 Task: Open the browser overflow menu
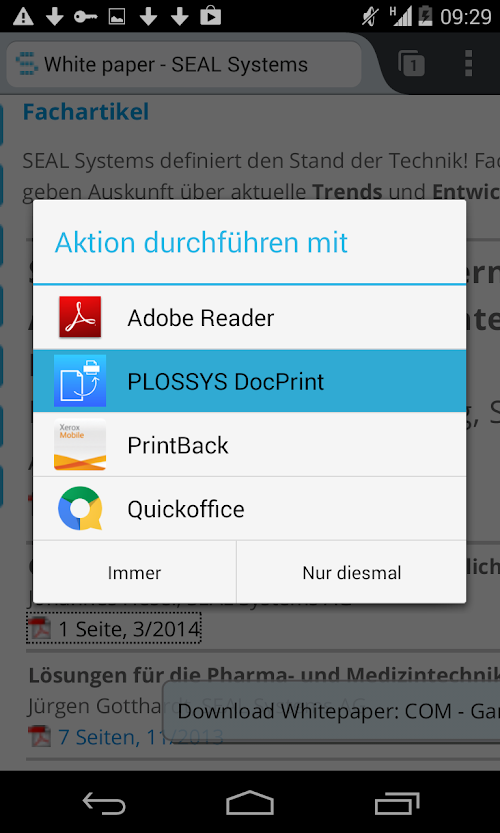click(x=468, y=64)
